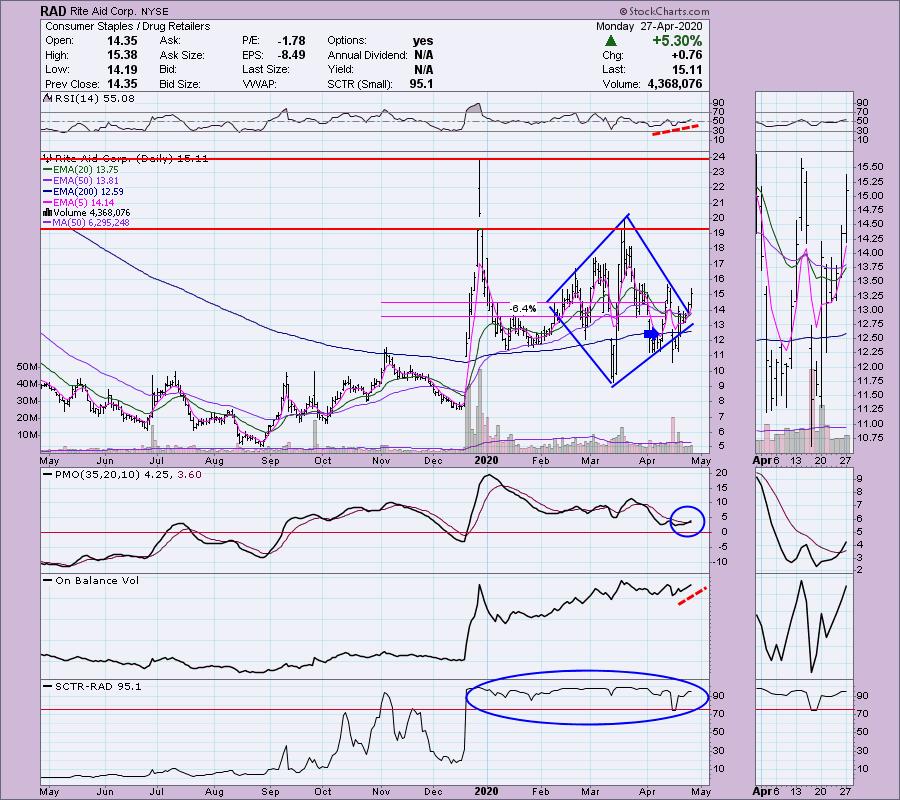Select the header Volume value 4,368,076
Screen dimensions: 900x800
(674, 84)
